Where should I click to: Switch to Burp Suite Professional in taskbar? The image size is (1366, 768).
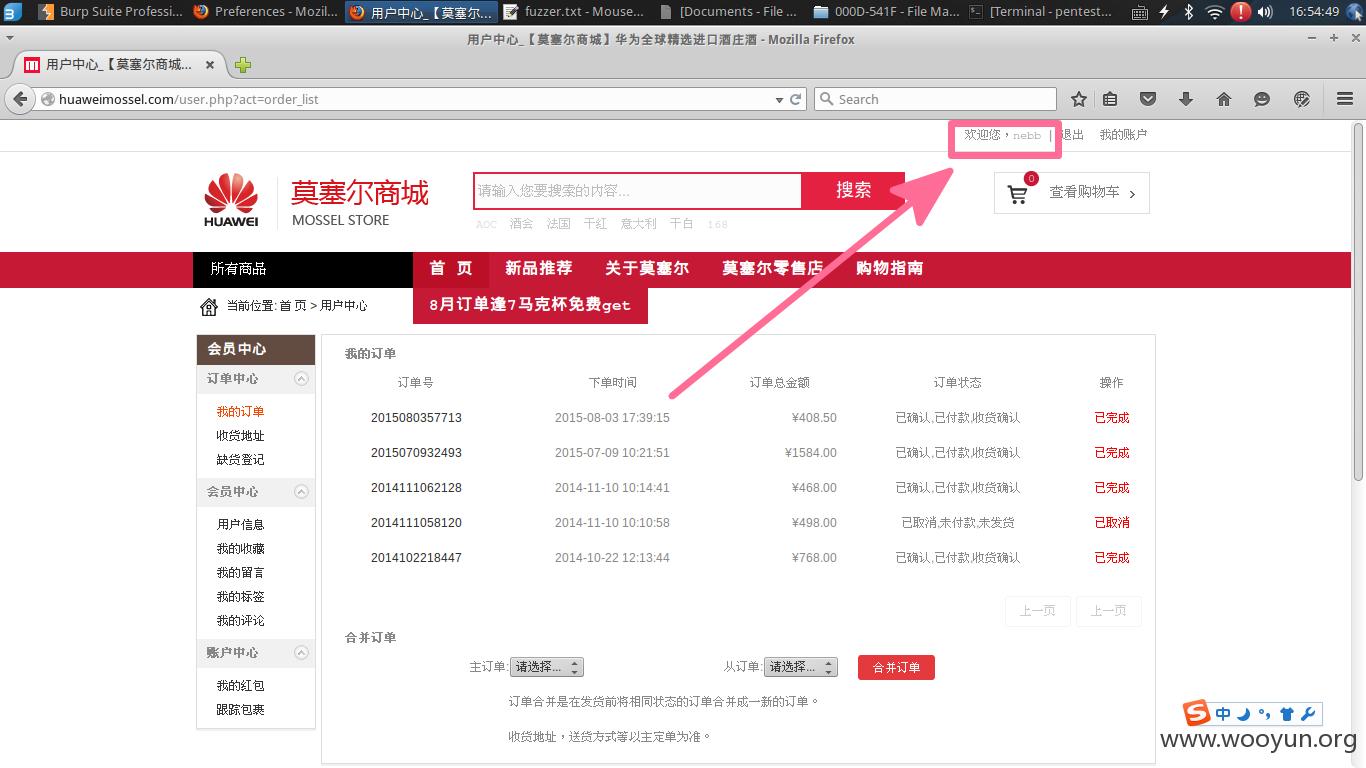pos(110,12)
